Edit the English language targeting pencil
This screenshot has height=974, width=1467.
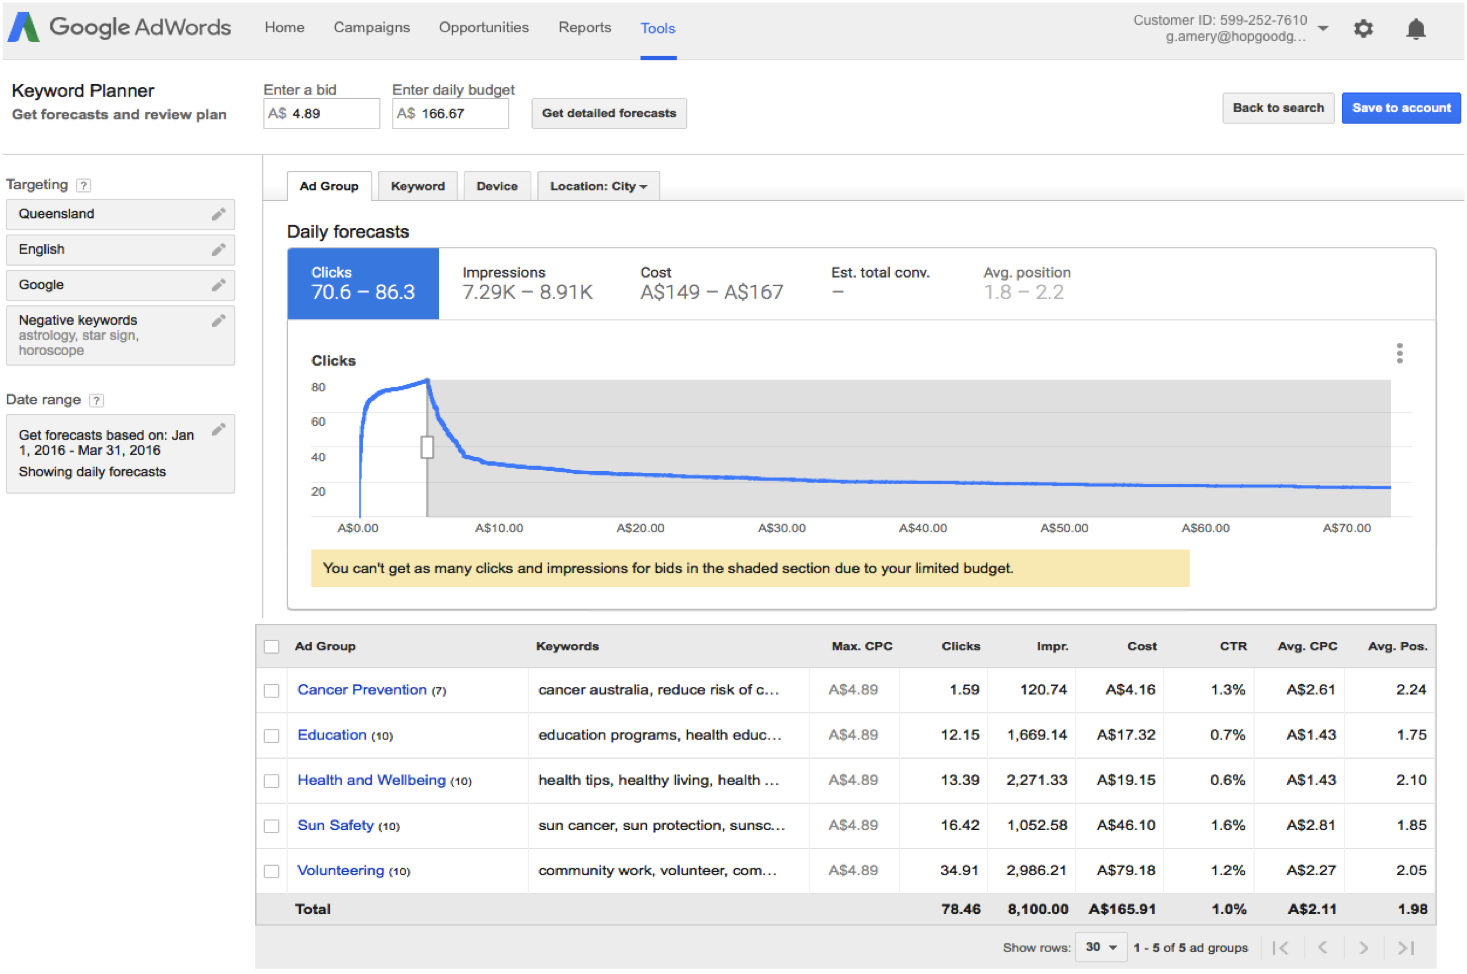[218, 250]
